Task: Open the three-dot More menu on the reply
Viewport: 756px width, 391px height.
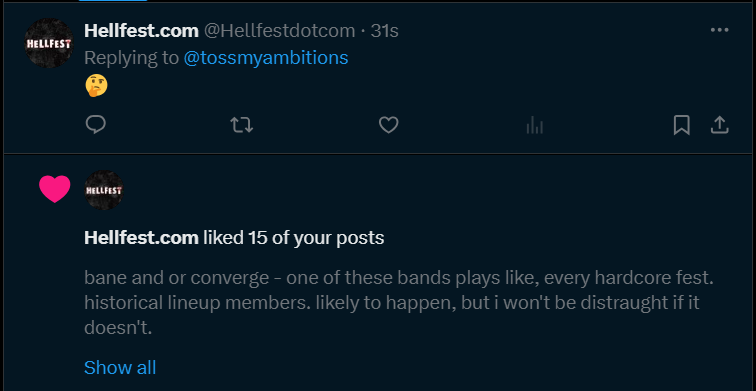Action: coord(719,30)
